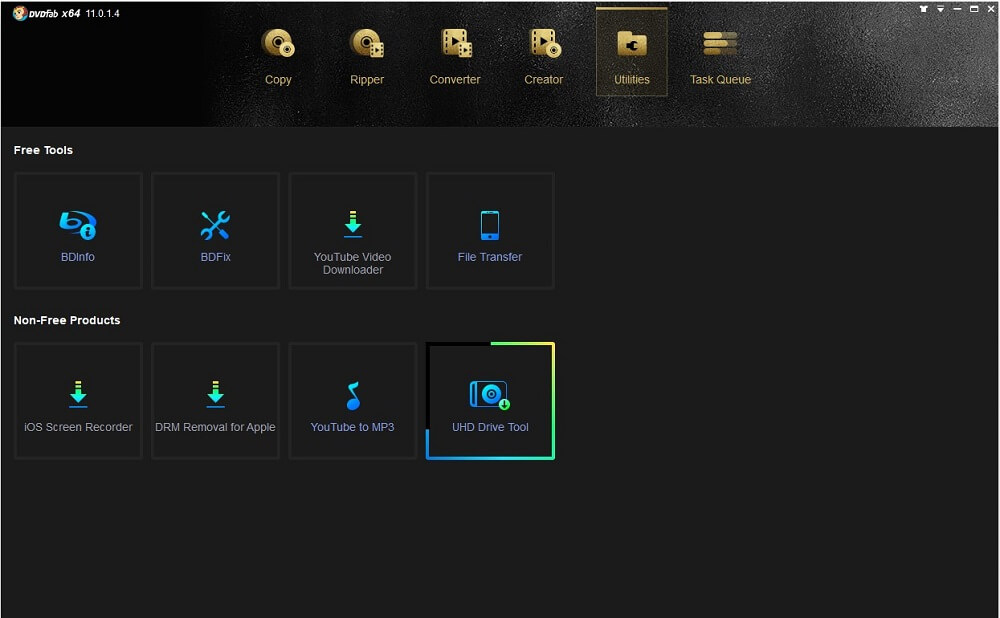Open iOS Screen Recorder tile

tap(78, 401)
